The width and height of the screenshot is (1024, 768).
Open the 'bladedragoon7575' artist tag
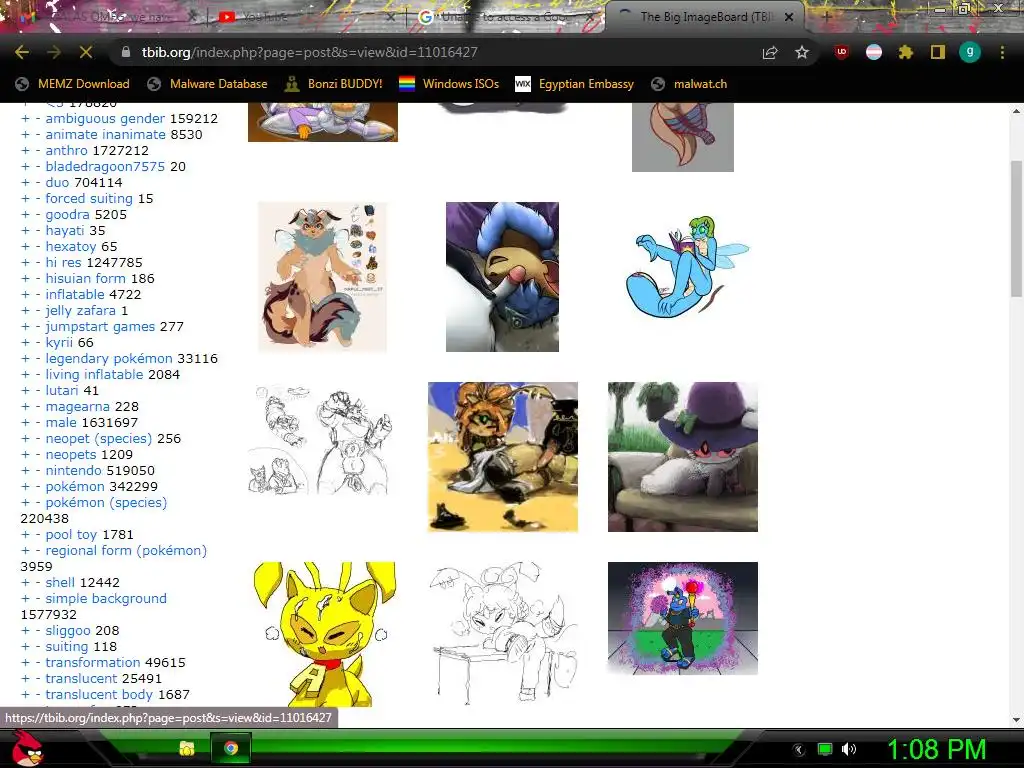tap(105, 167)
